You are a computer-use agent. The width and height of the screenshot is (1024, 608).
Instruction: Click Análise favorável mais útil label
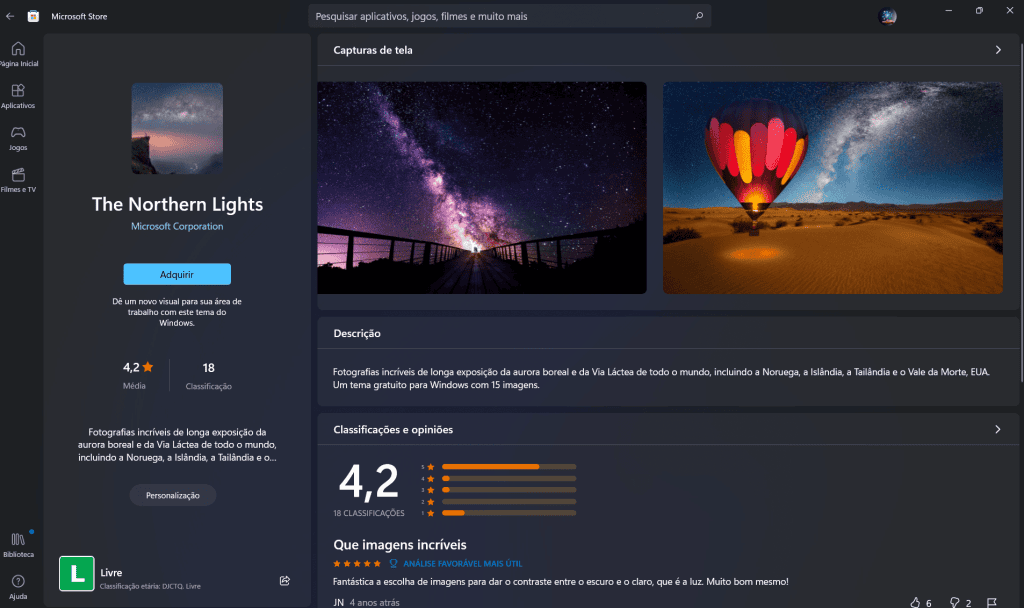tap(462, 564)
